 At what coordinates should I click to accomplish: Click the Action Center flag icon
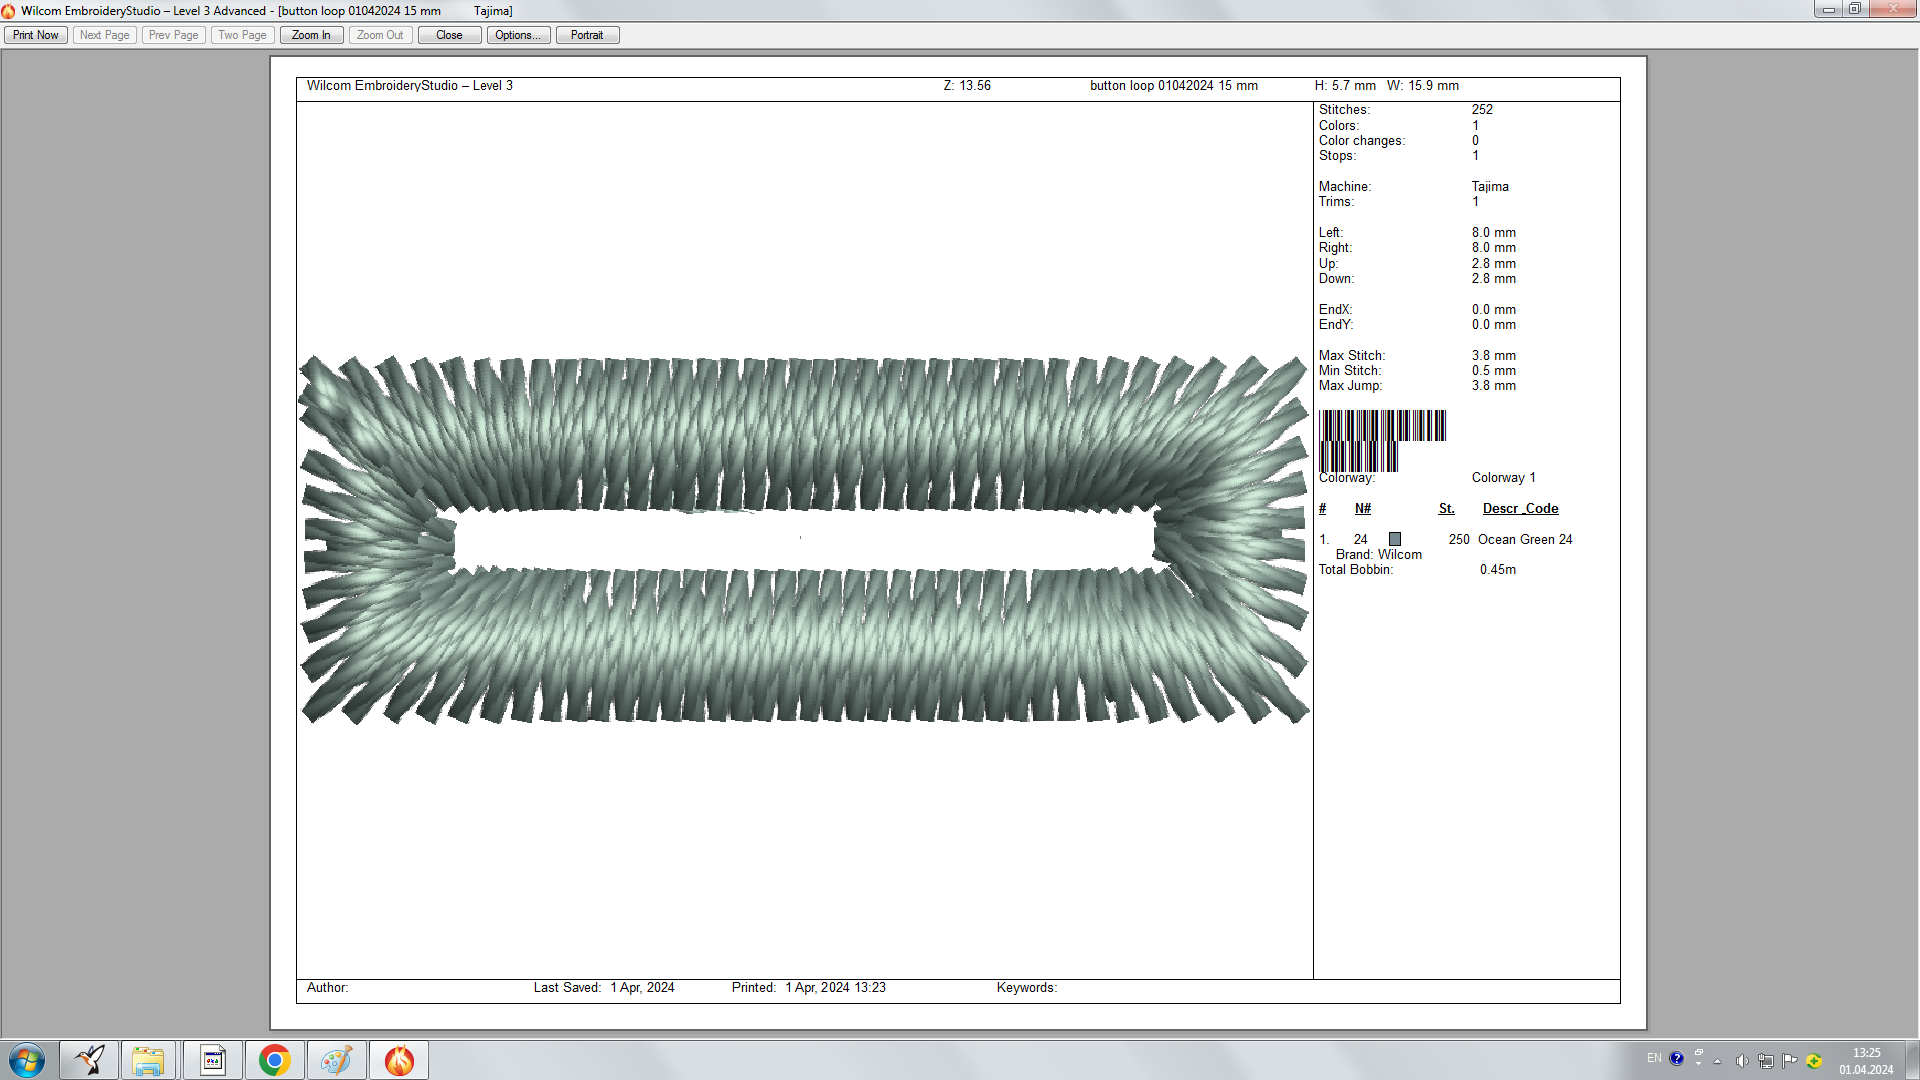1789,1060
